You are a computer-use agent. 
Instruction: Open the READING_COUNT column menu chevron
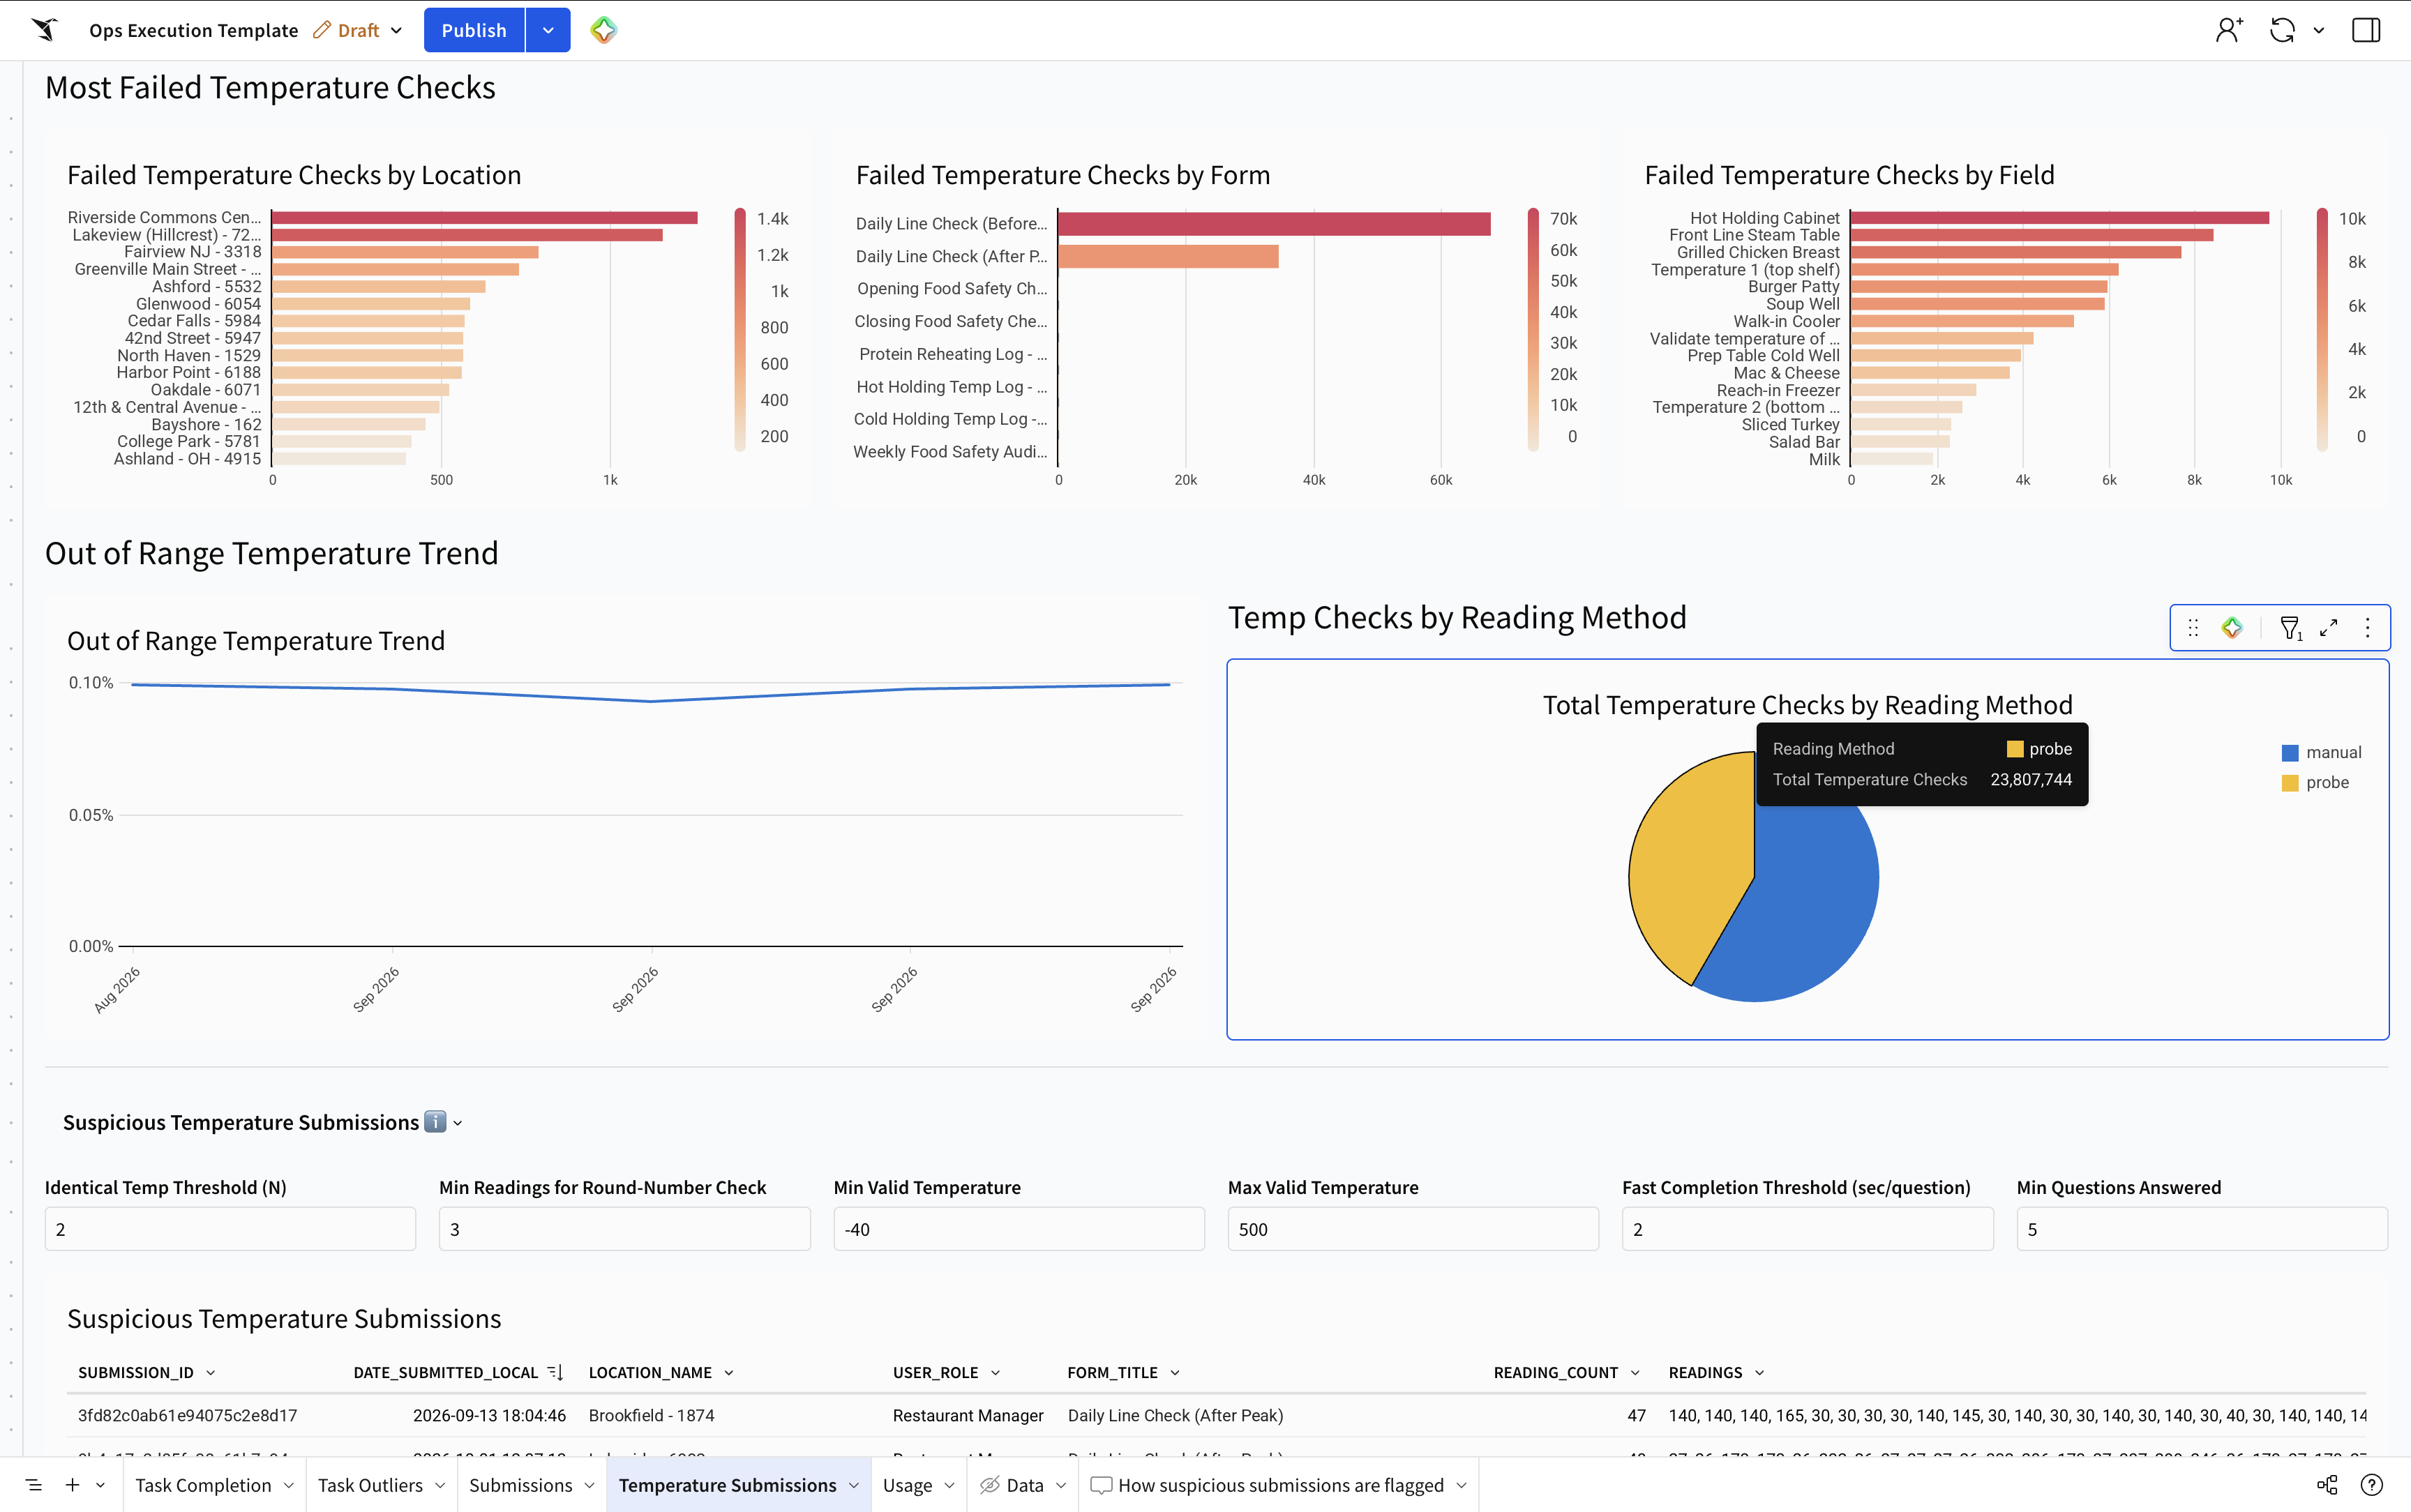[1635, 1373]
